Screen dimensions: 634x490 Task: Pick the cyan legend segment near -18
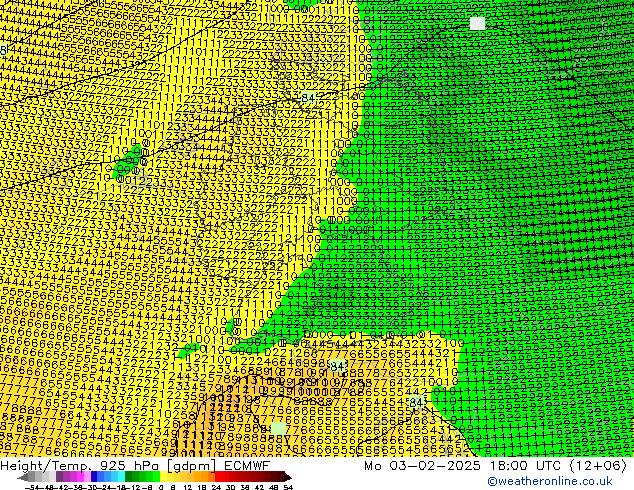point(121,477)
